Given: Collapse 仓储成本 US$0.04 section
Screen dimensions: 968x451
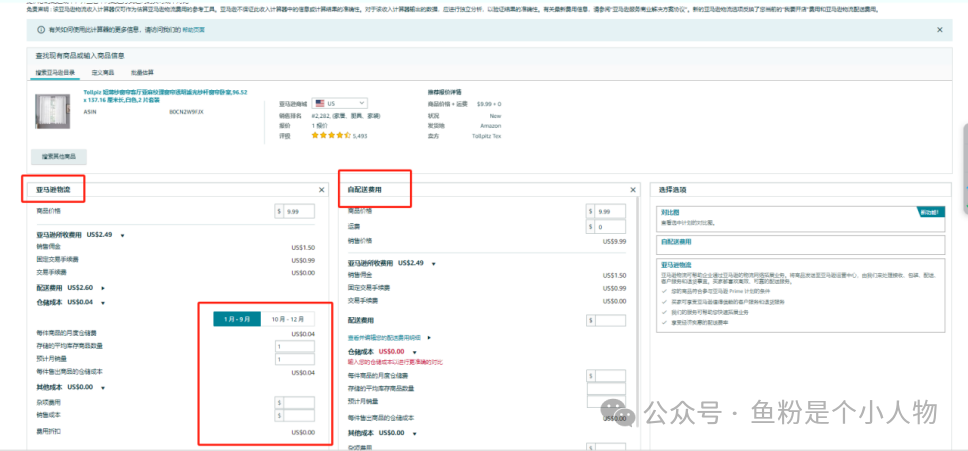Looking at the screenshot, I should tap(103, 302).
